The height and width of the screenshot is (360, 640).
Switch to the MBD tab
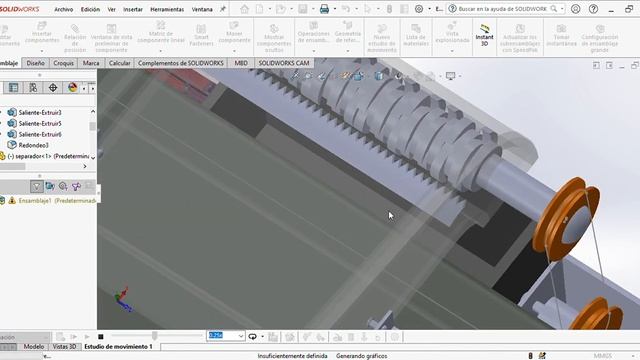pos(241,63)
